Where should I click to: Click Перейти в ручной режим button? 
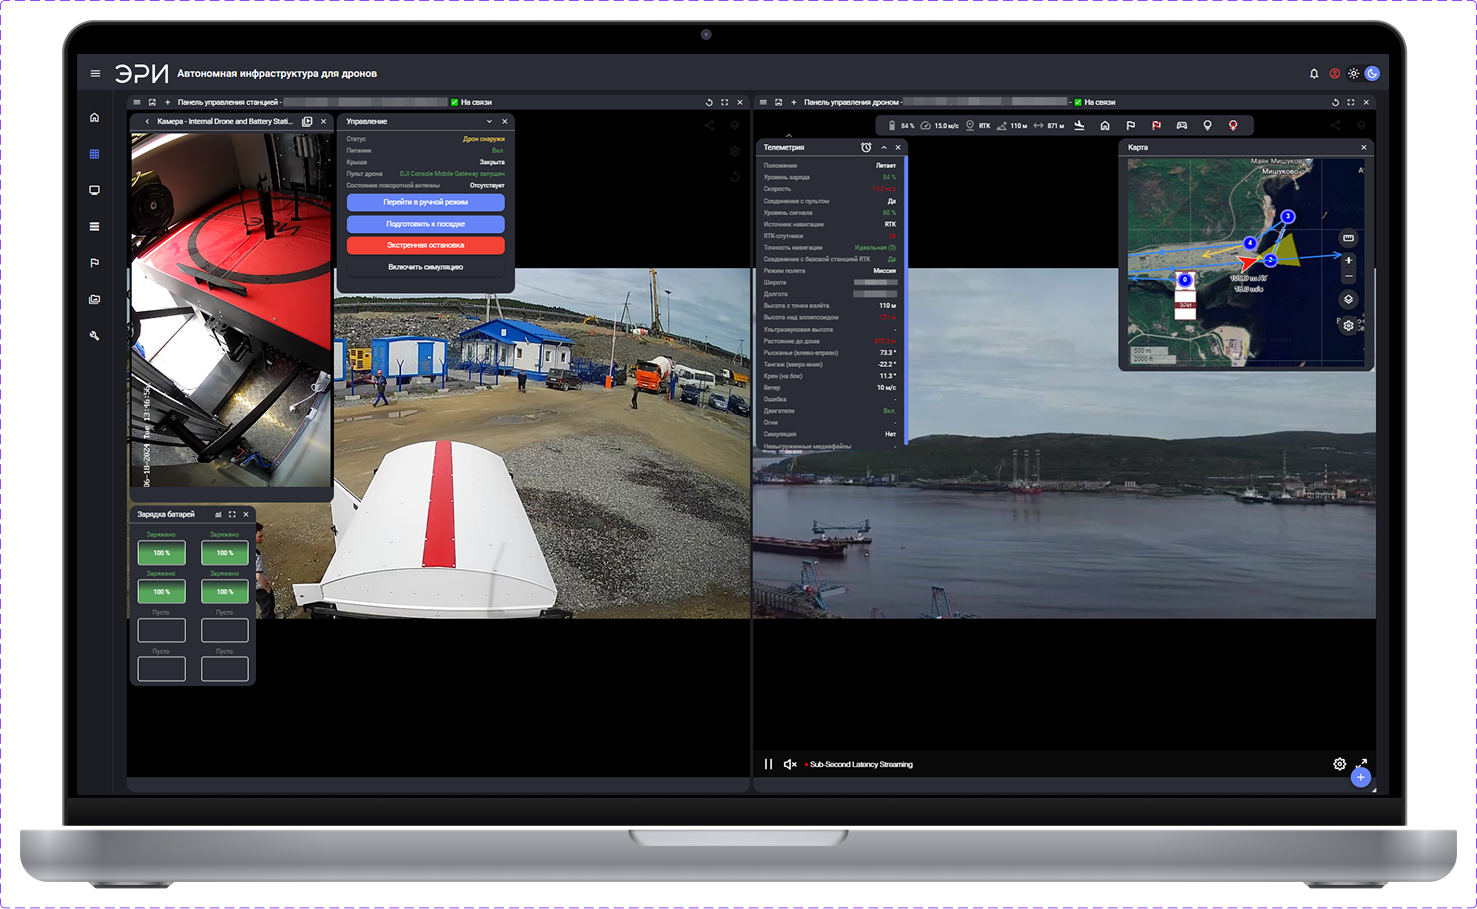[x=425, y=202]
